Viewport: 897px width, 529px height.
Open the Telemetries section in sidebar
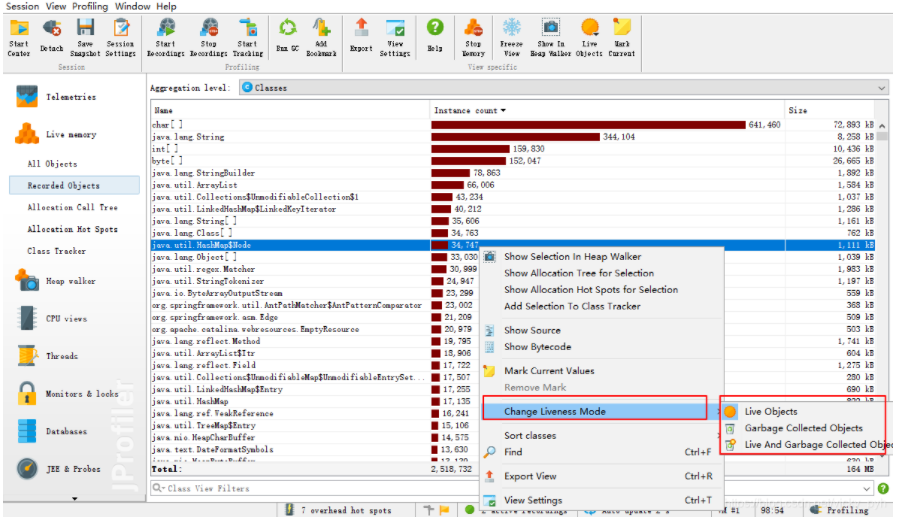pos(56,97)
